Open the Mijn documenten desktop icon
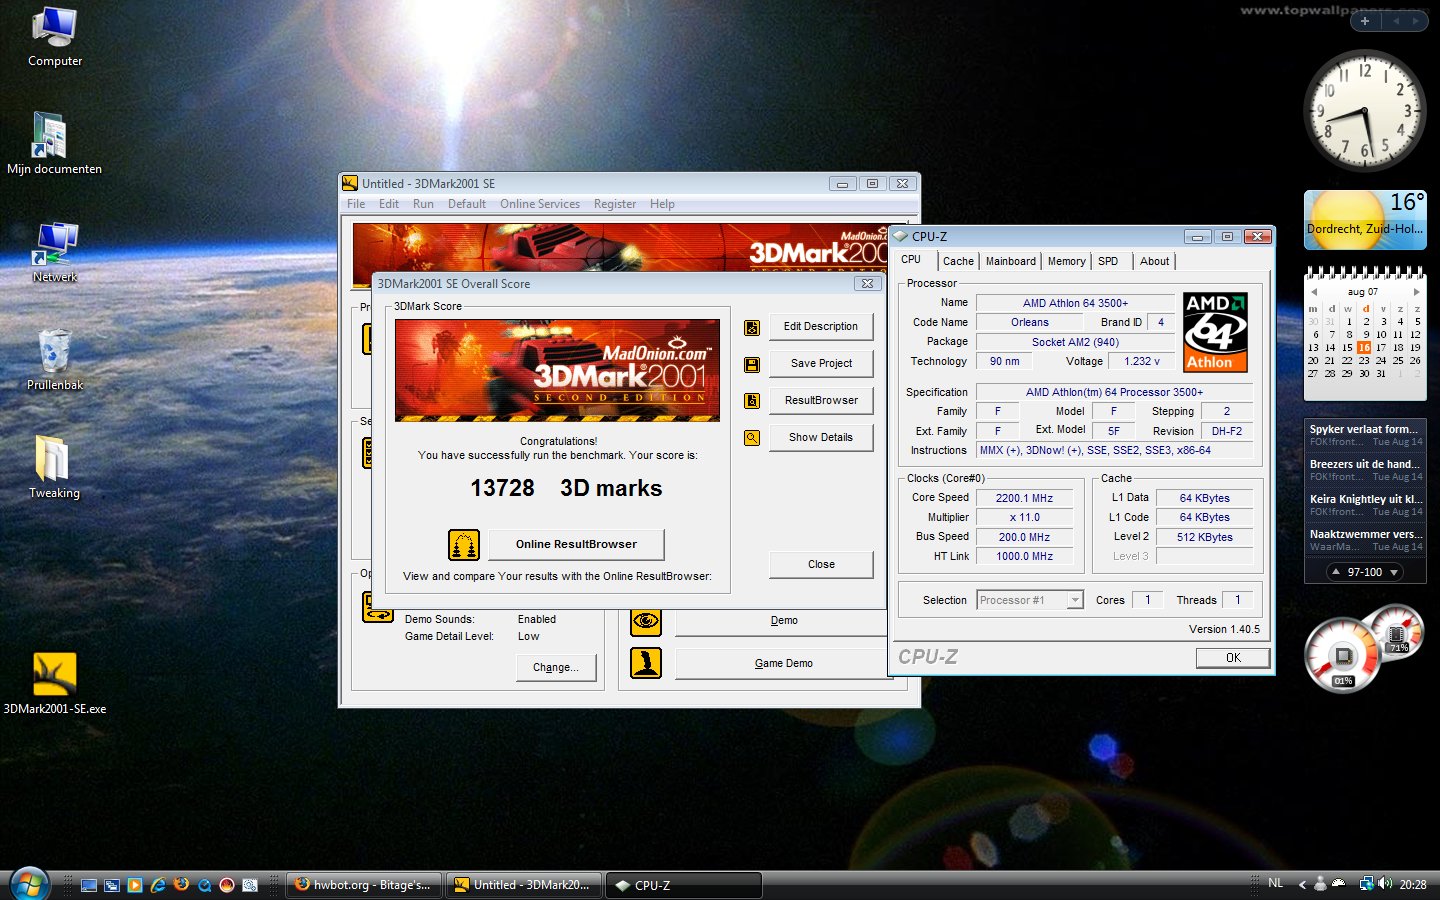 pos(54,144)
